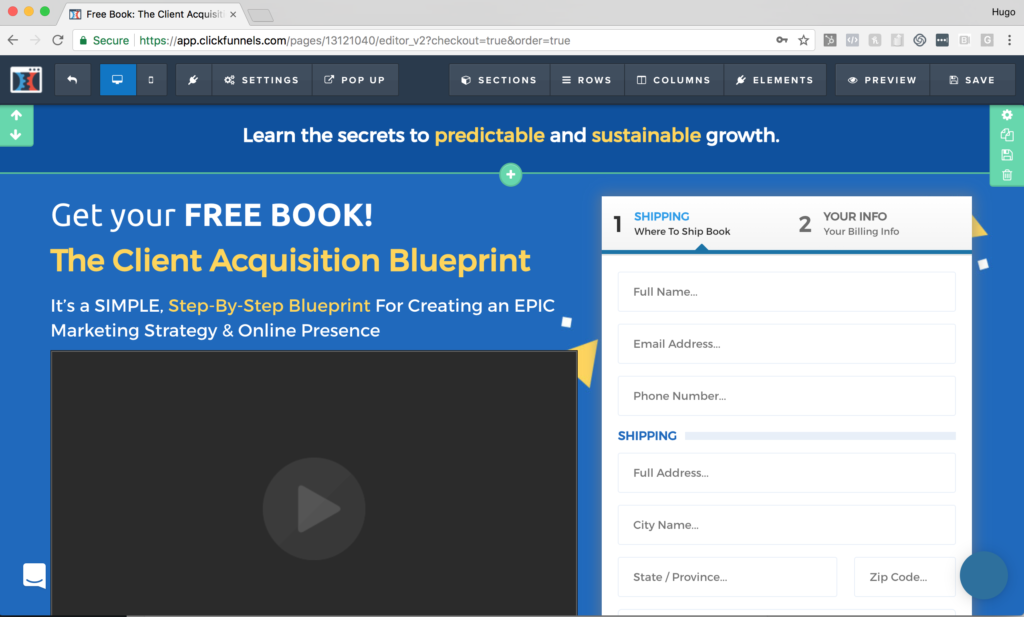Click the SHIPPING divider label

[x=647, y=436]
